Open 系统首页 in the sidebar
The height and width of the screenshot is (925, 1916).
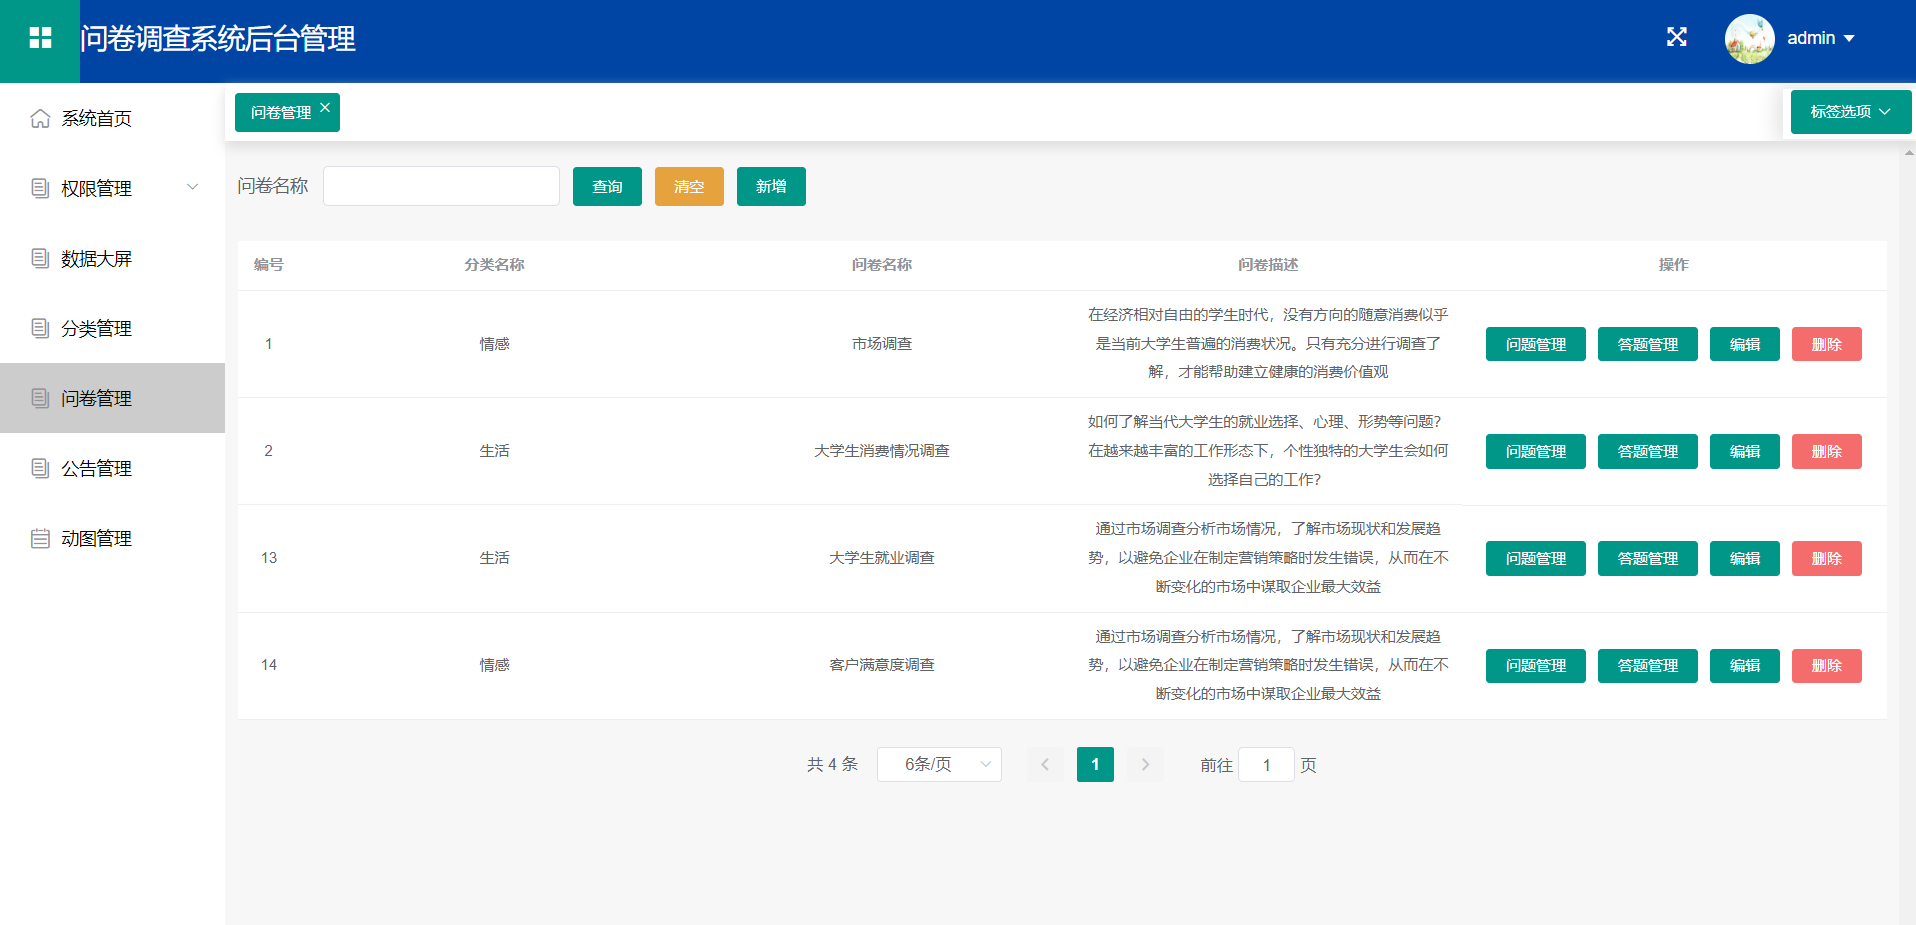click(112, 118)
